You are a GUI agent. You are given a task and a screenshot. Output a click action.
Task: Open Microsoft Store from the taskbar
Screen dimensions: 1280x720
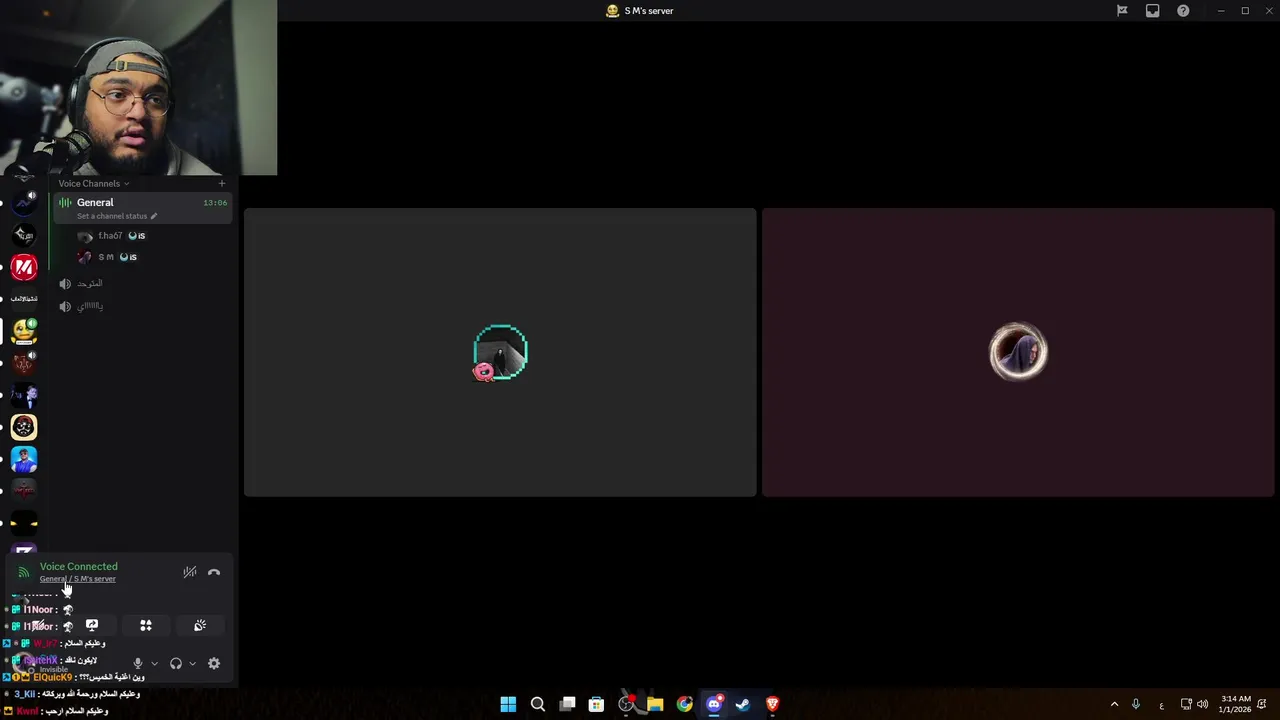(x=596, y=704)
